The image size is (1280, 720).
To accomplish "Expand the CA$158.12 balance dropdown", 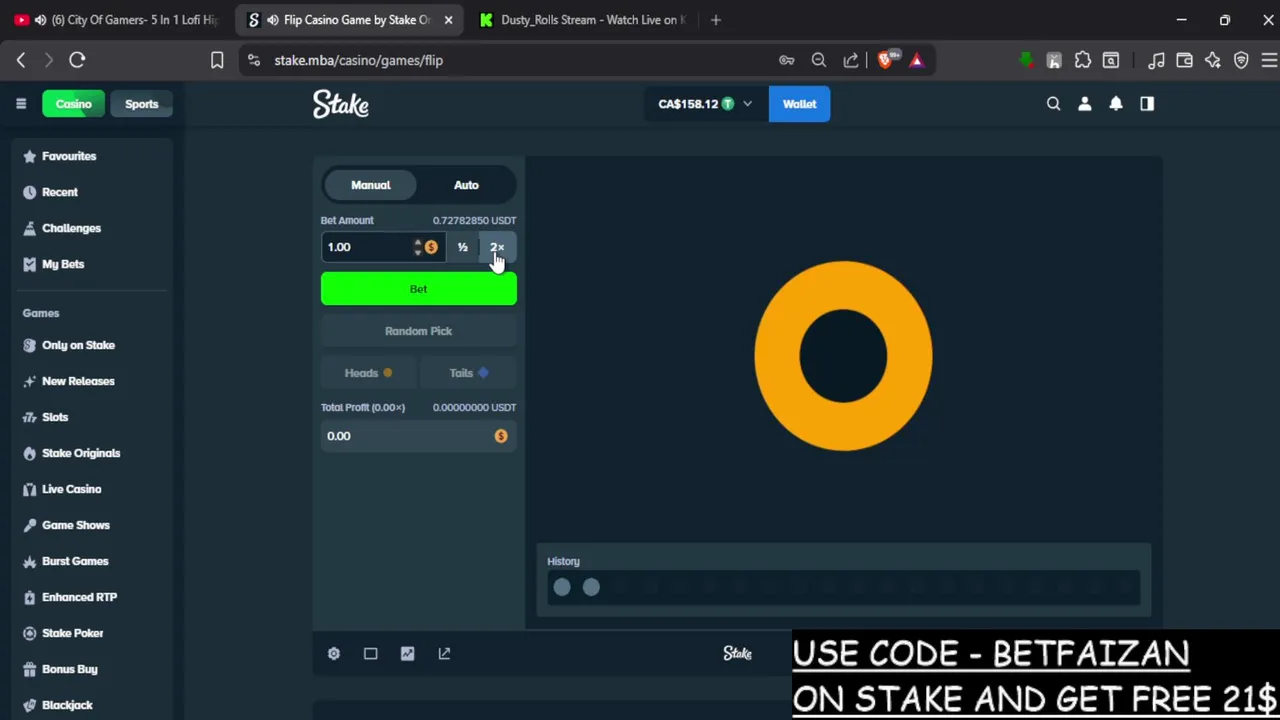I will pos(705,104).
